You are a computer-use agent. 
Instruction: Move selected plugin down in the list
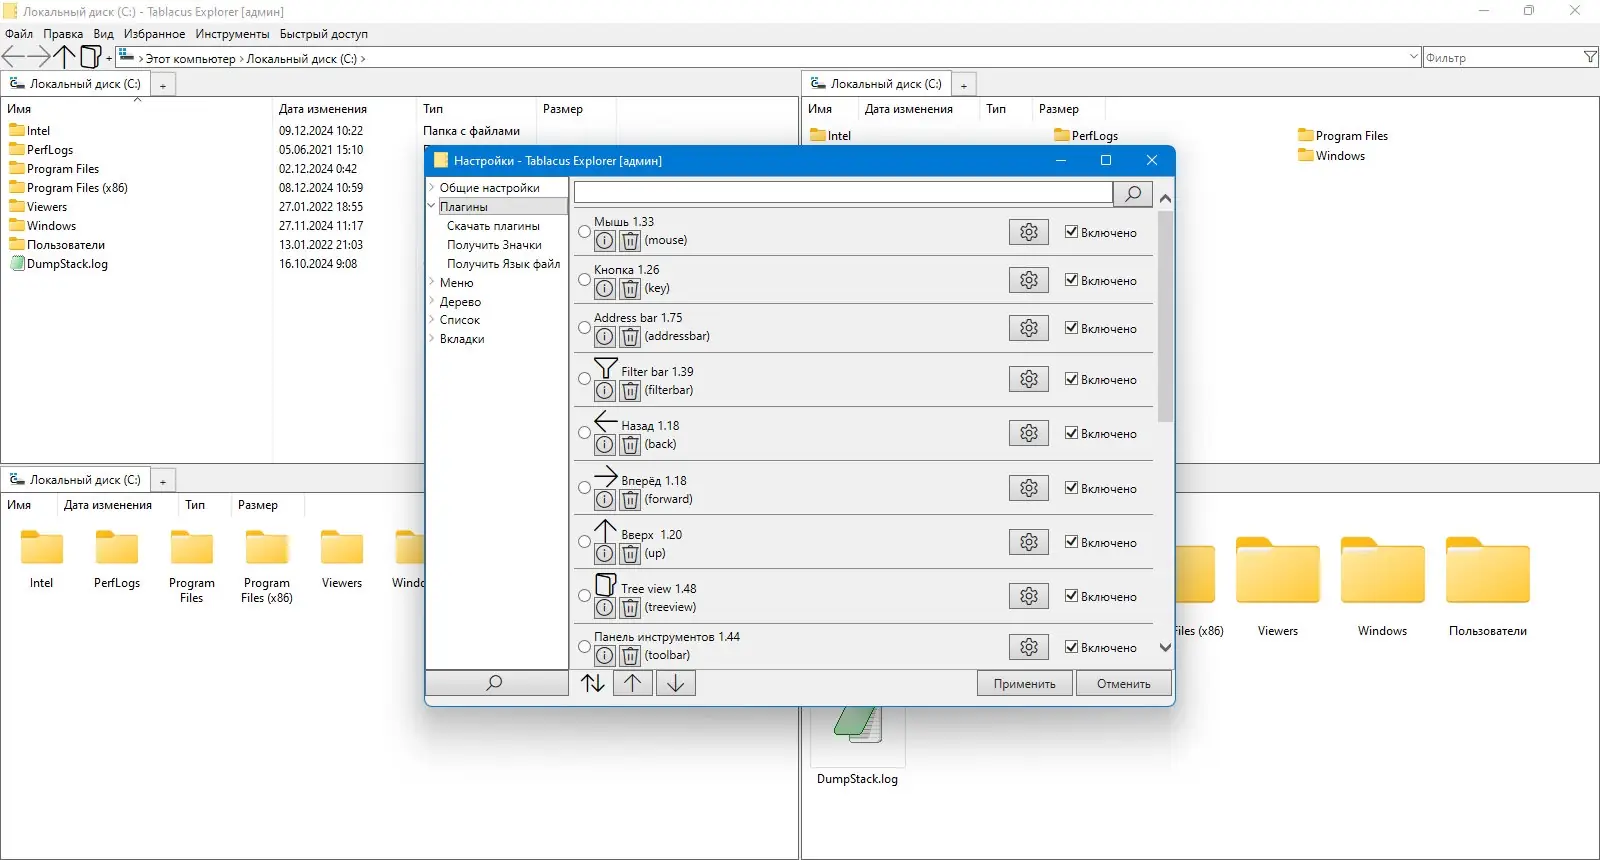click(x=676, y=683)
